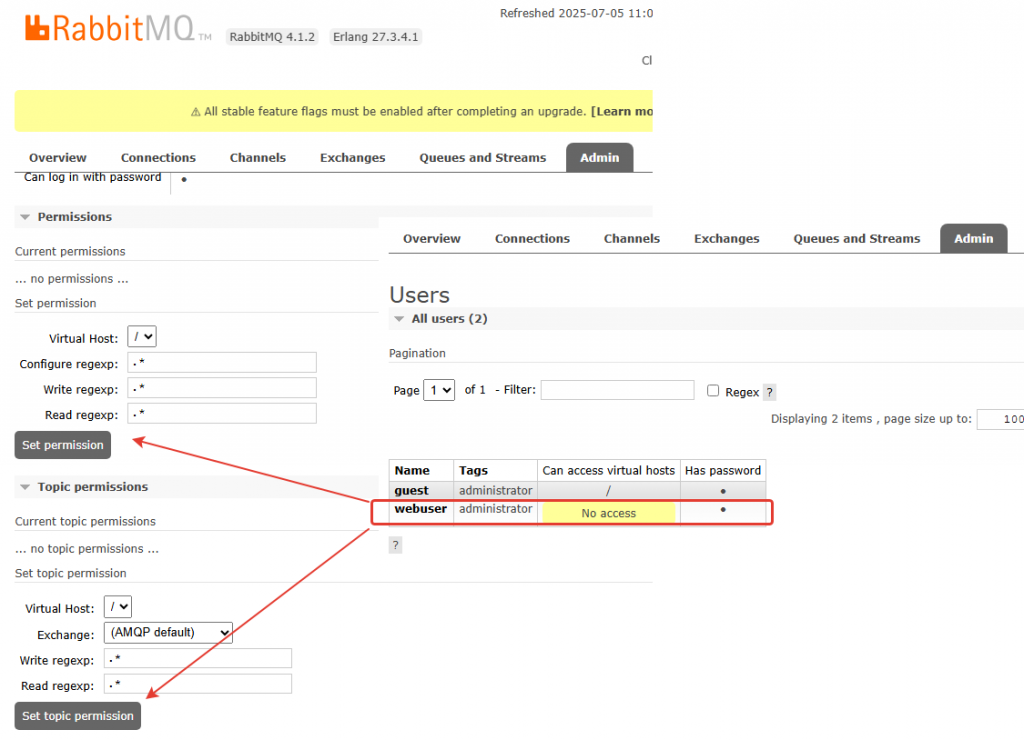Click the Set topic permission button
This screenshot has width=1024, height=740.
pyautogui.click(x=78, y=716)
